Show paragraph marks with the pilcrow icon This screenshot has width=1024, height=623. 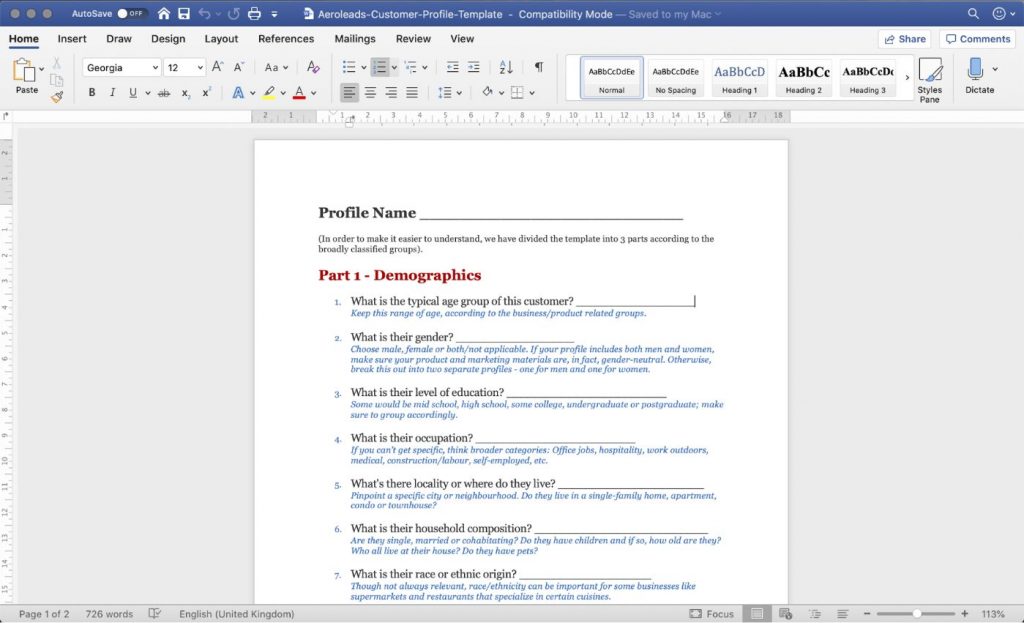pyautogui.click(x=540, y=67)
